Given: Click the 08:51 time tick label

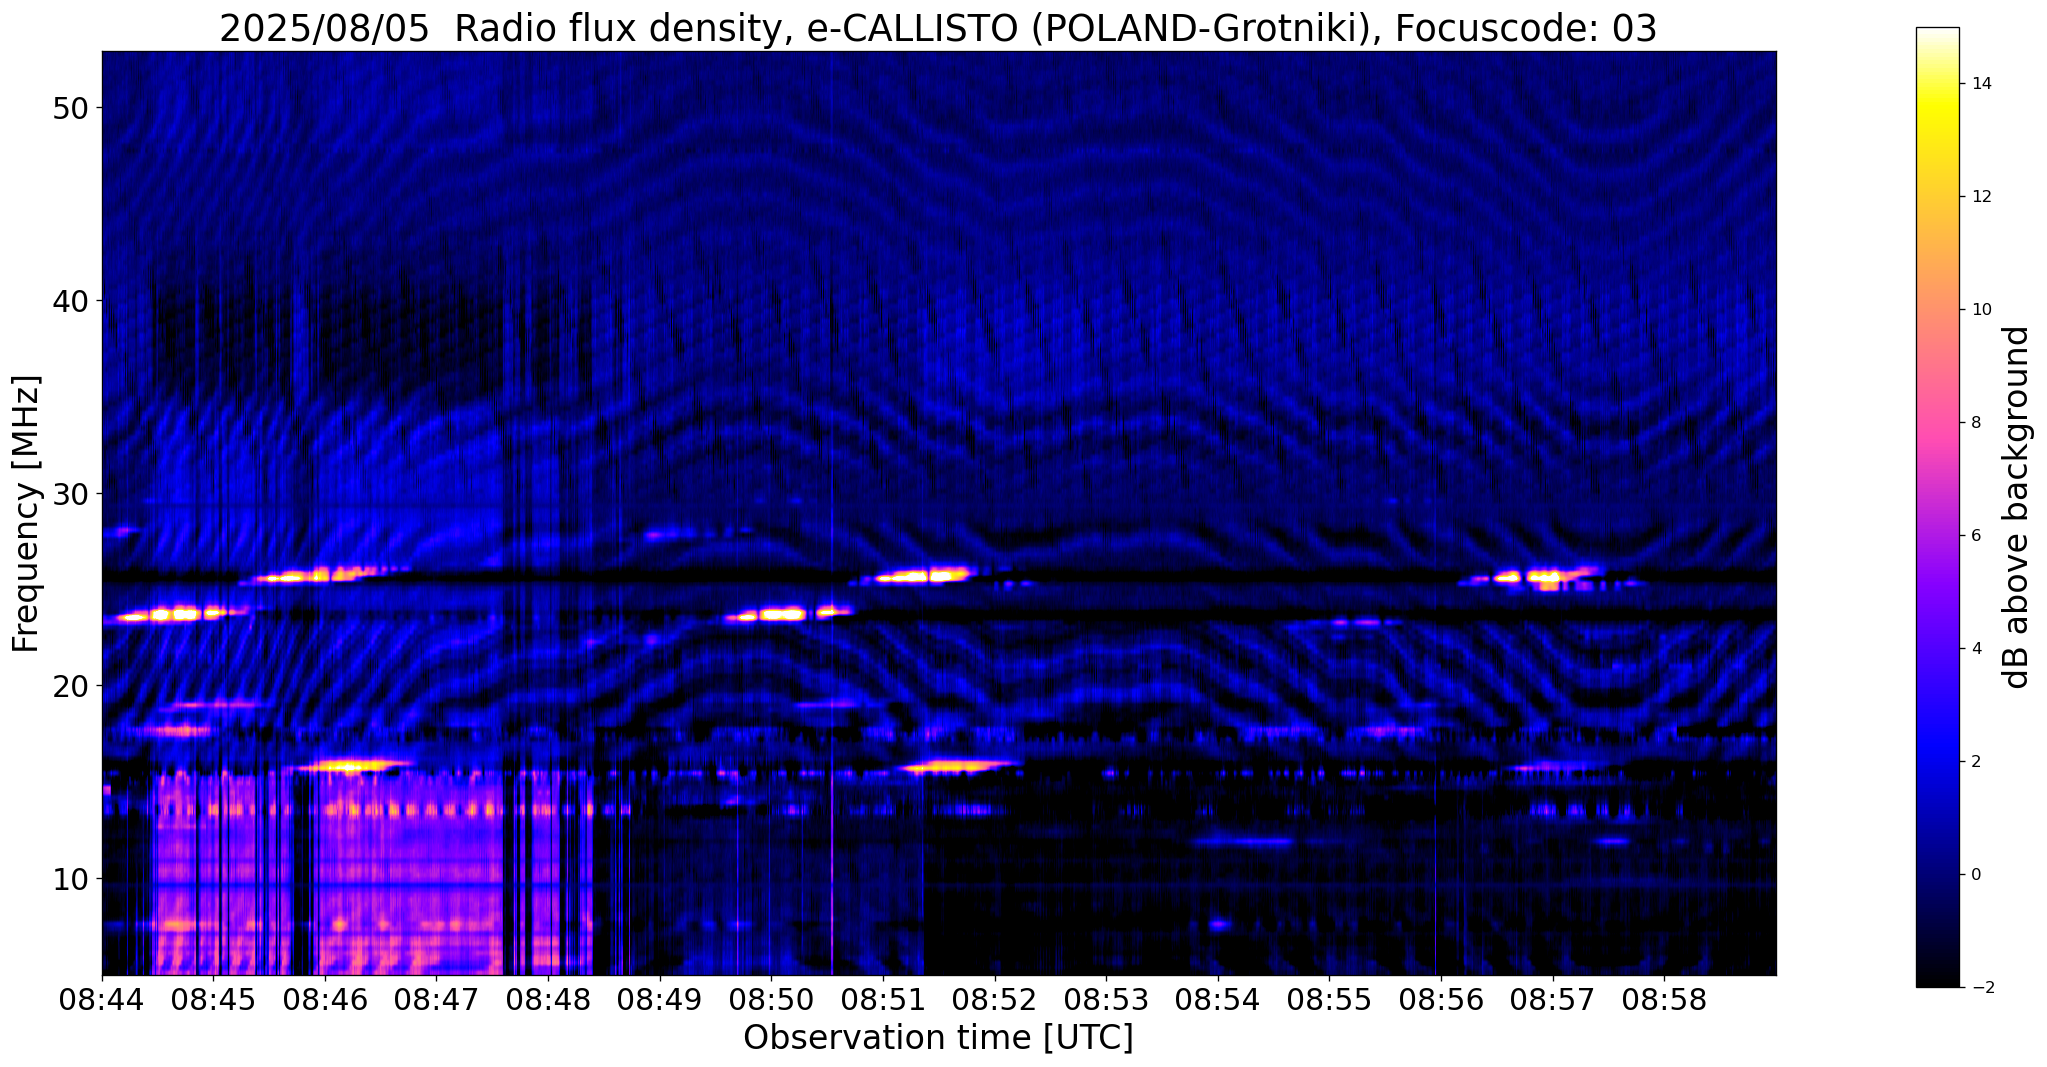Looking at the screenshot, I should tap(883, 1000).
